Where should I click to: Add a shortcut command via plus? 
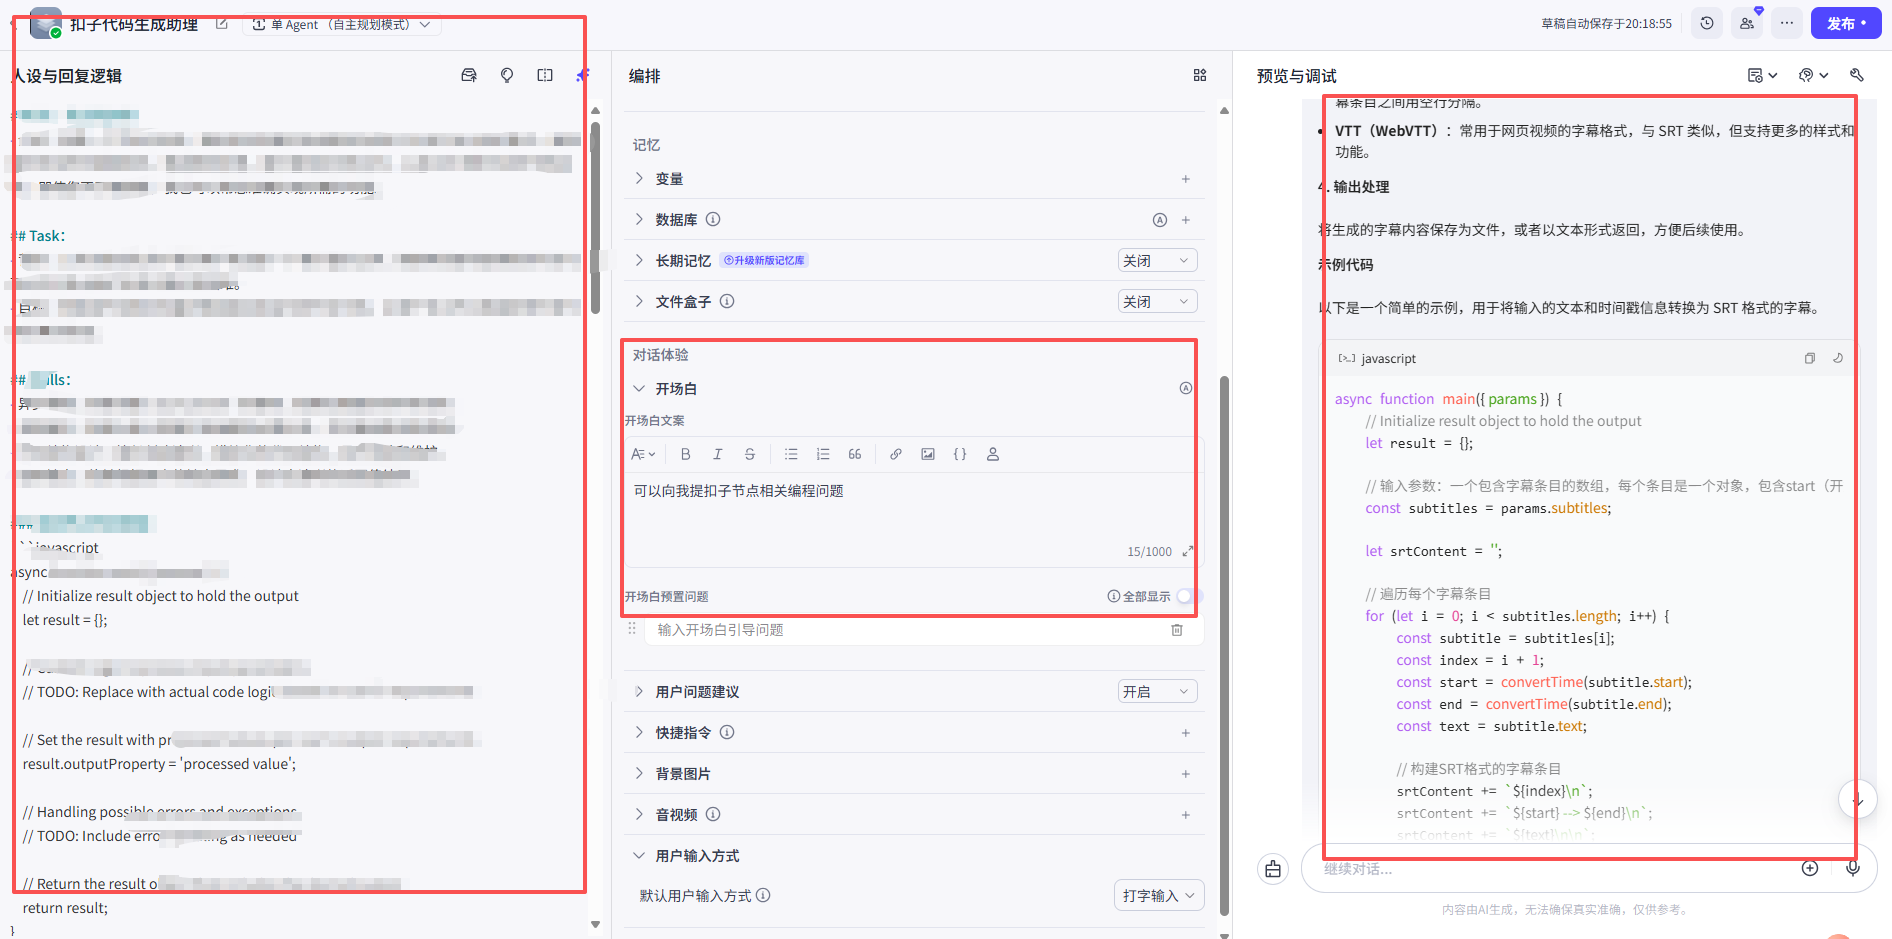(x=1186, y=733)
